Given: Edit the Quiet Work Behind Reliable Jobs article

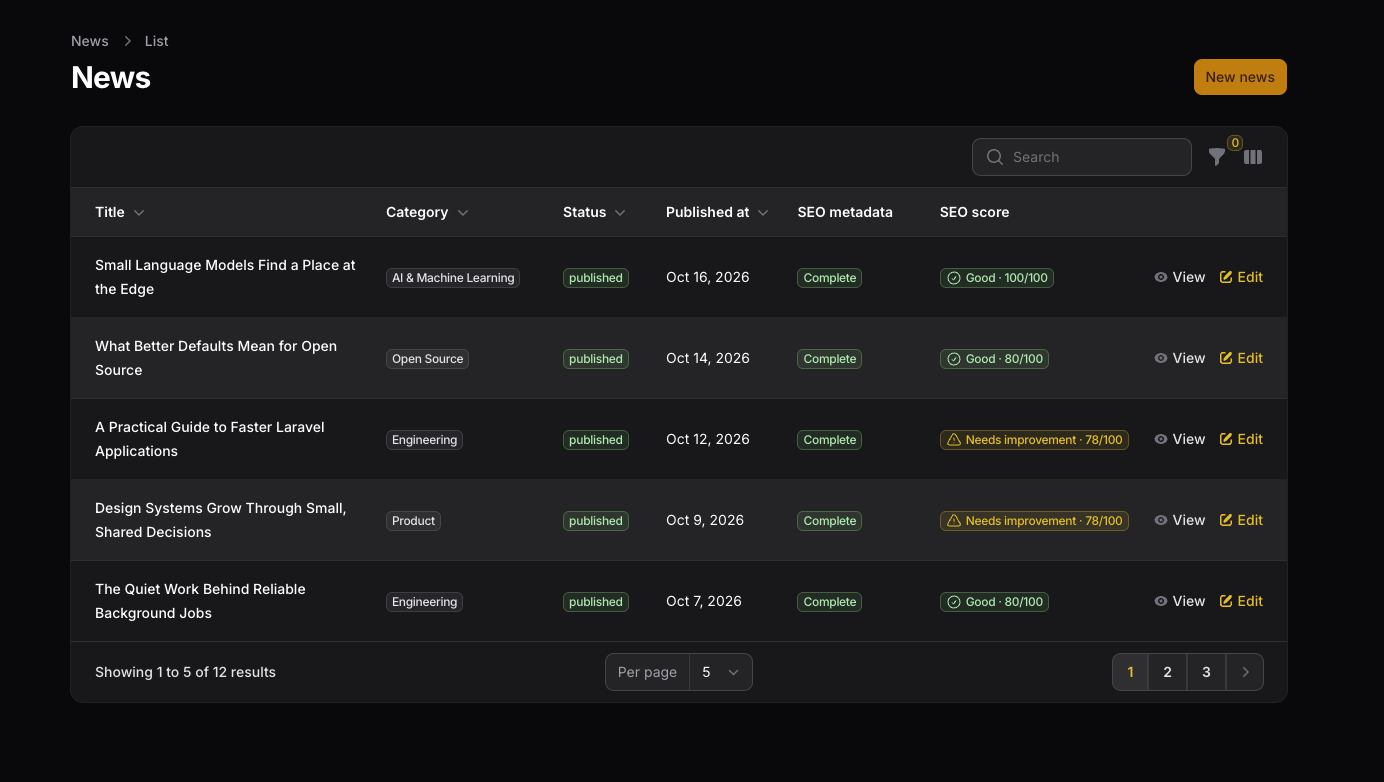Looking at the screenshot, I should click(x=1241, y=601).
